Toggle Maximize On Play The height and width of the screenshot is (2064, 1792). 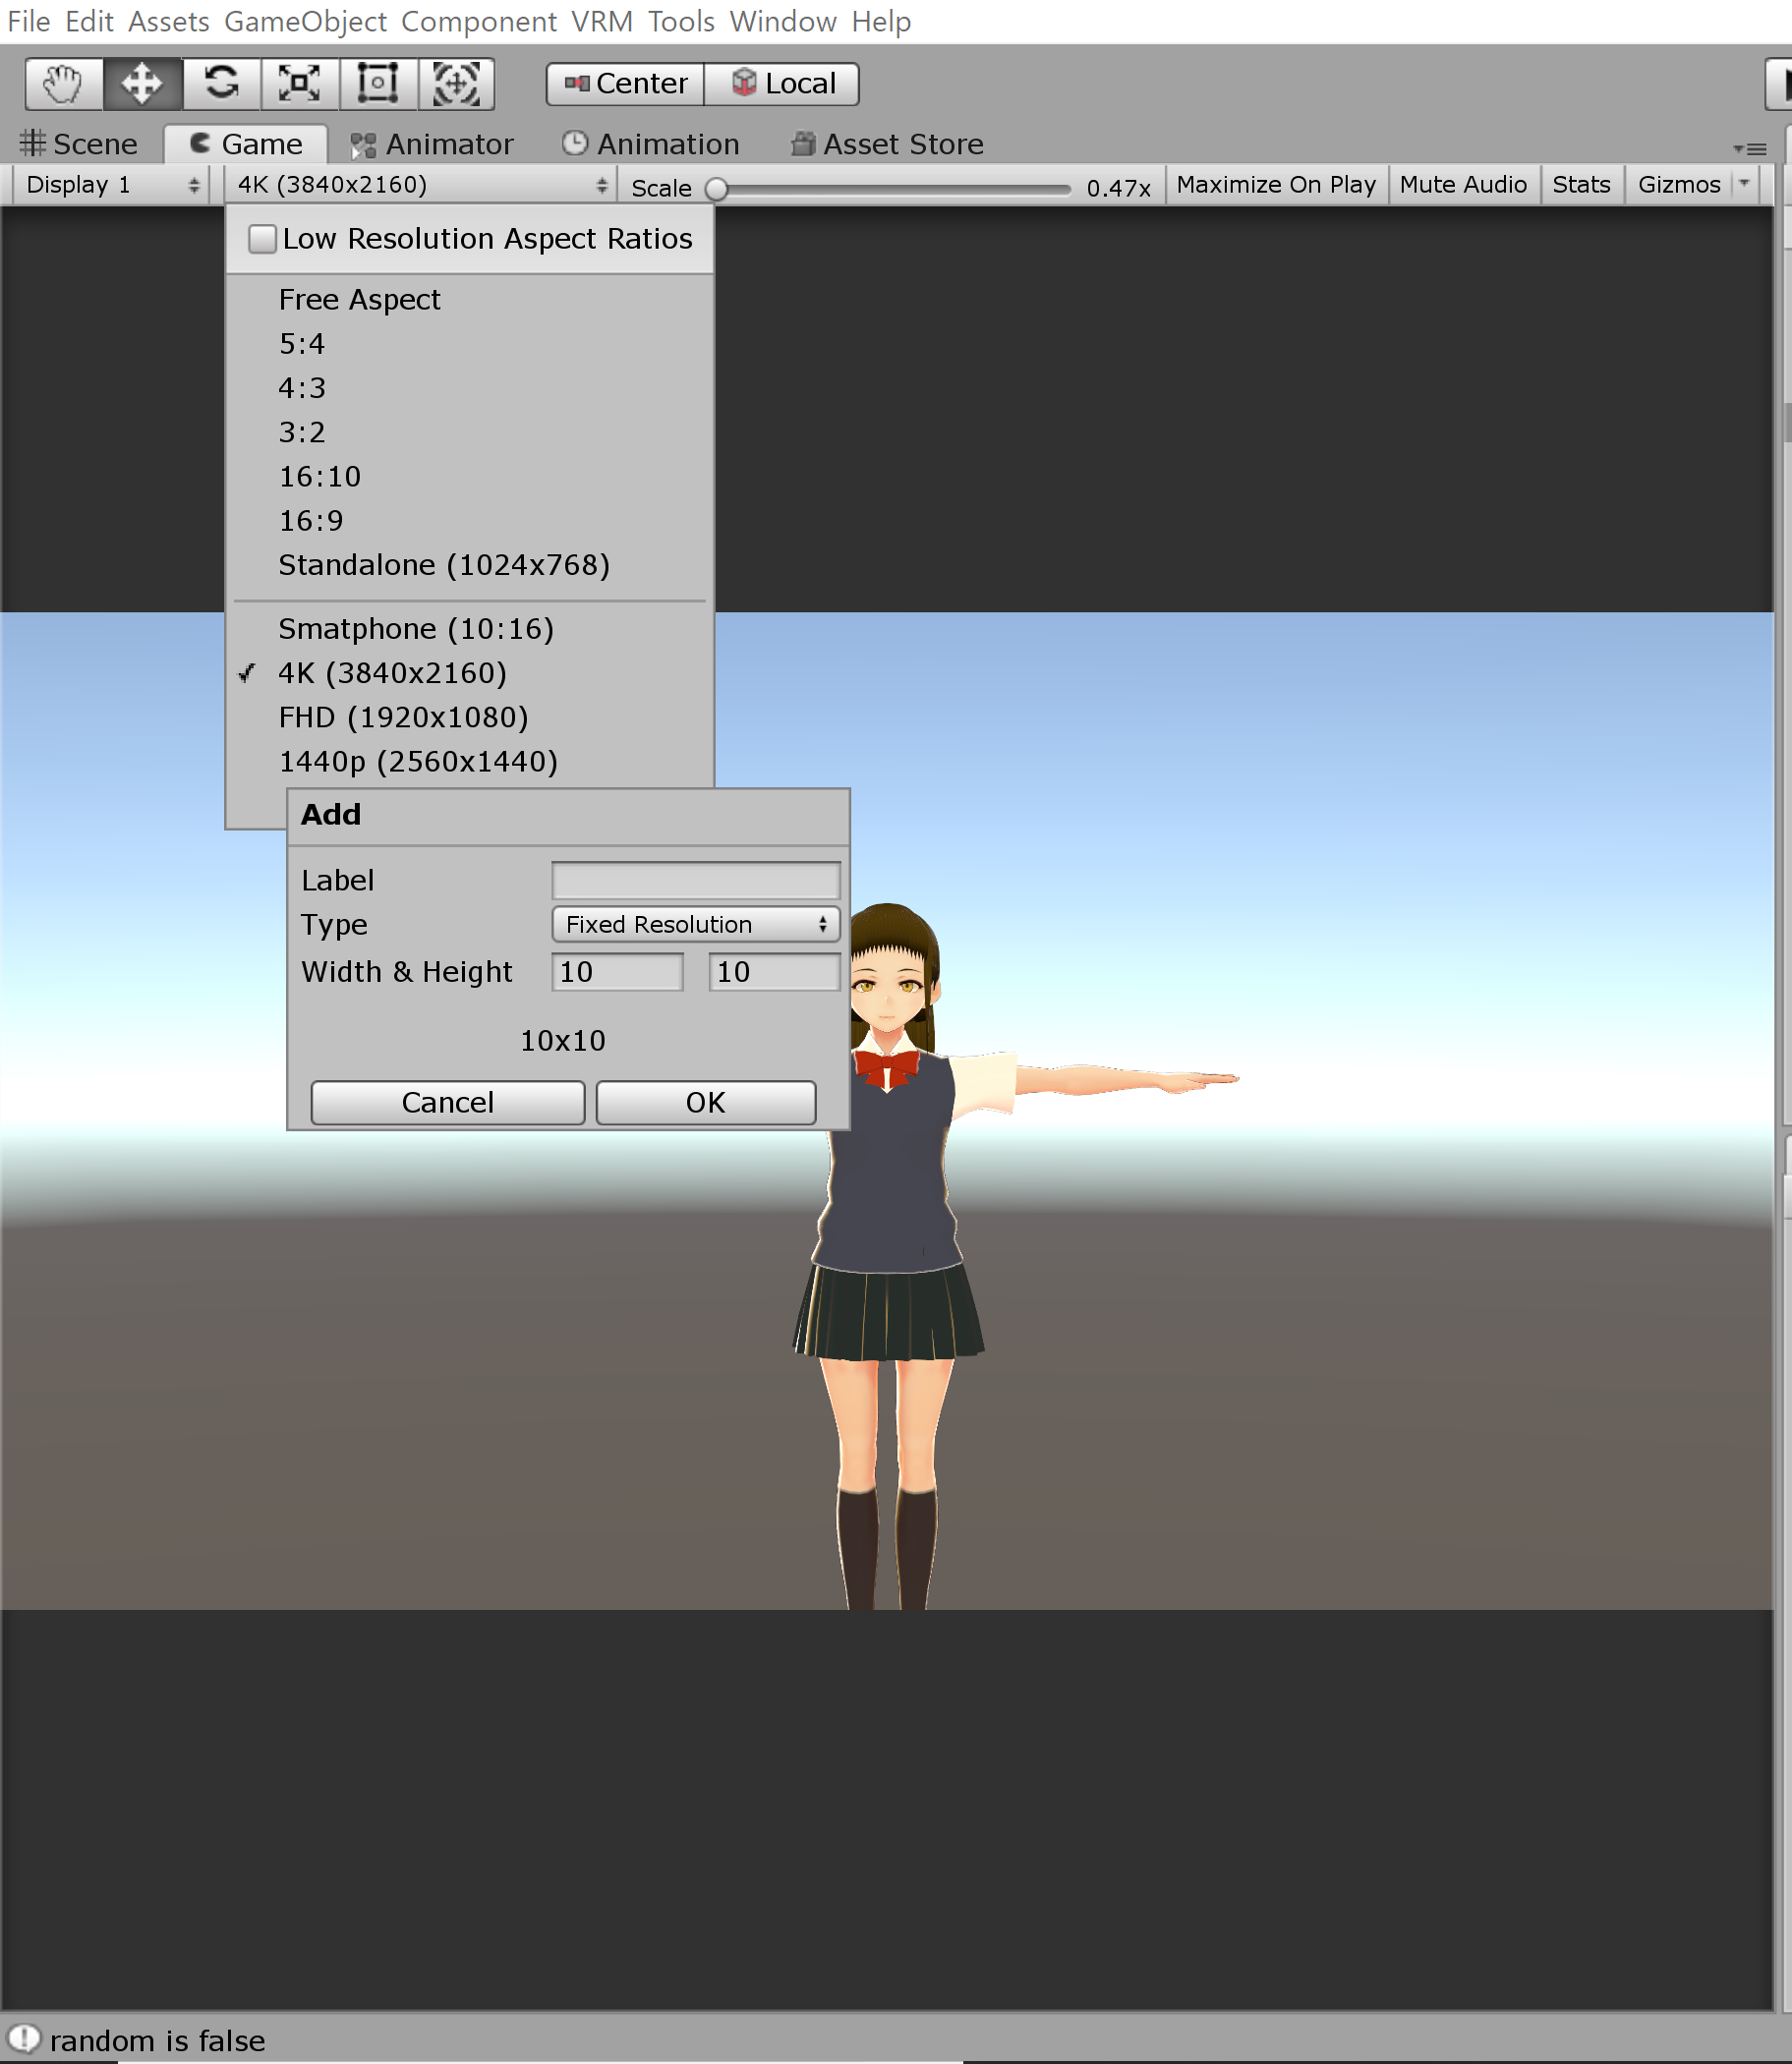1276,185
